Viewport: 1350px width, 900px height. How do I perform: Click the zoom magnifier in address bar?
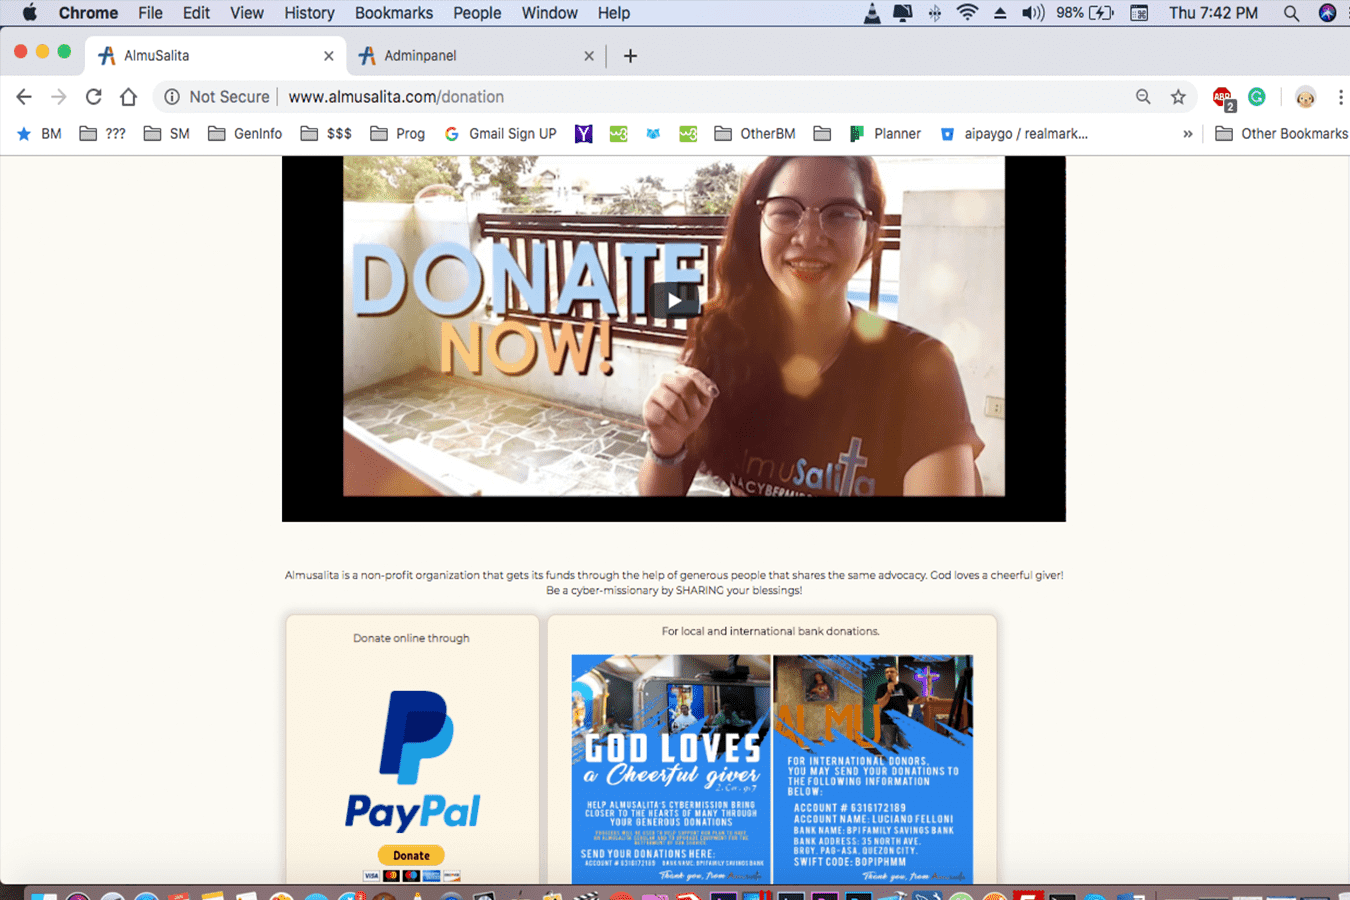tap(1143, 97)
